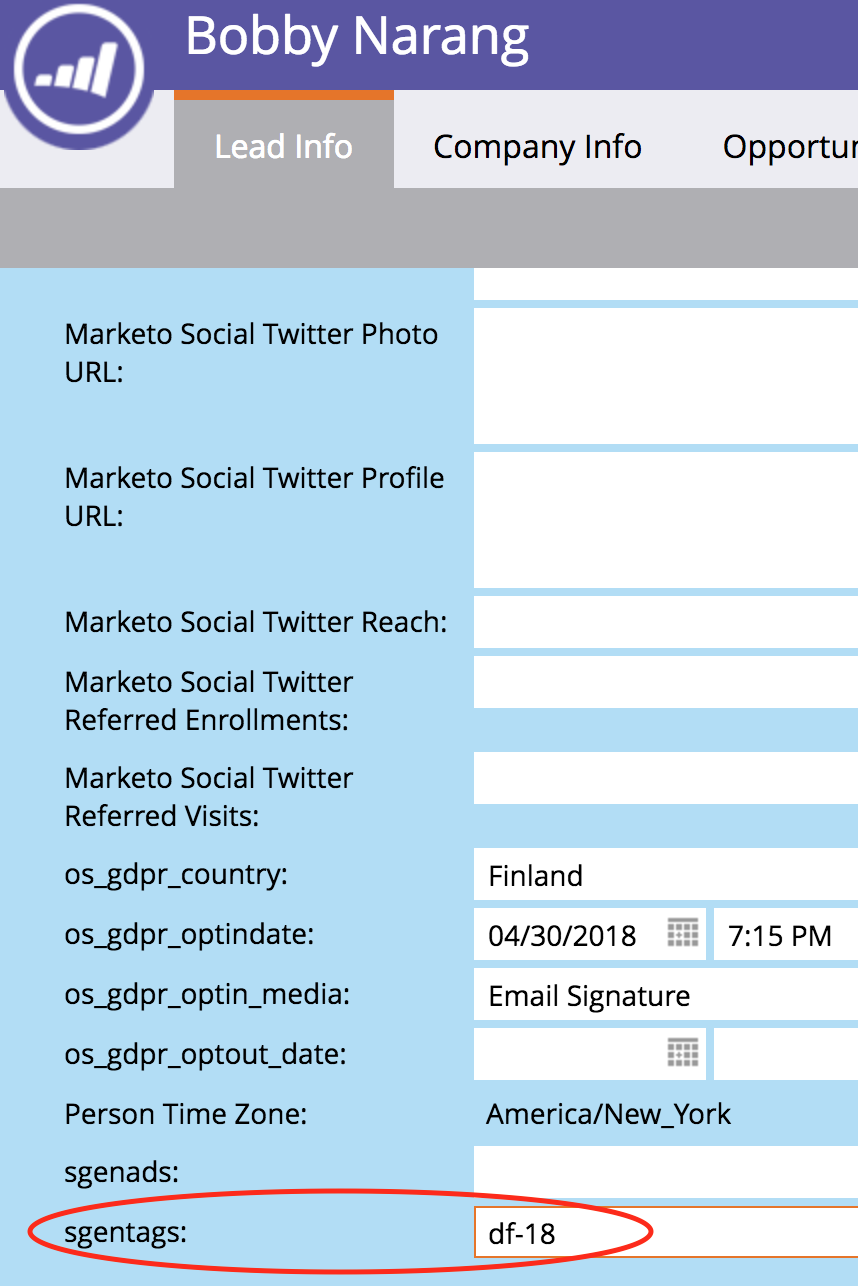The image size is (858, 1286).
Task: Click the Marketo logo icon
Action: tap(78, 72)
